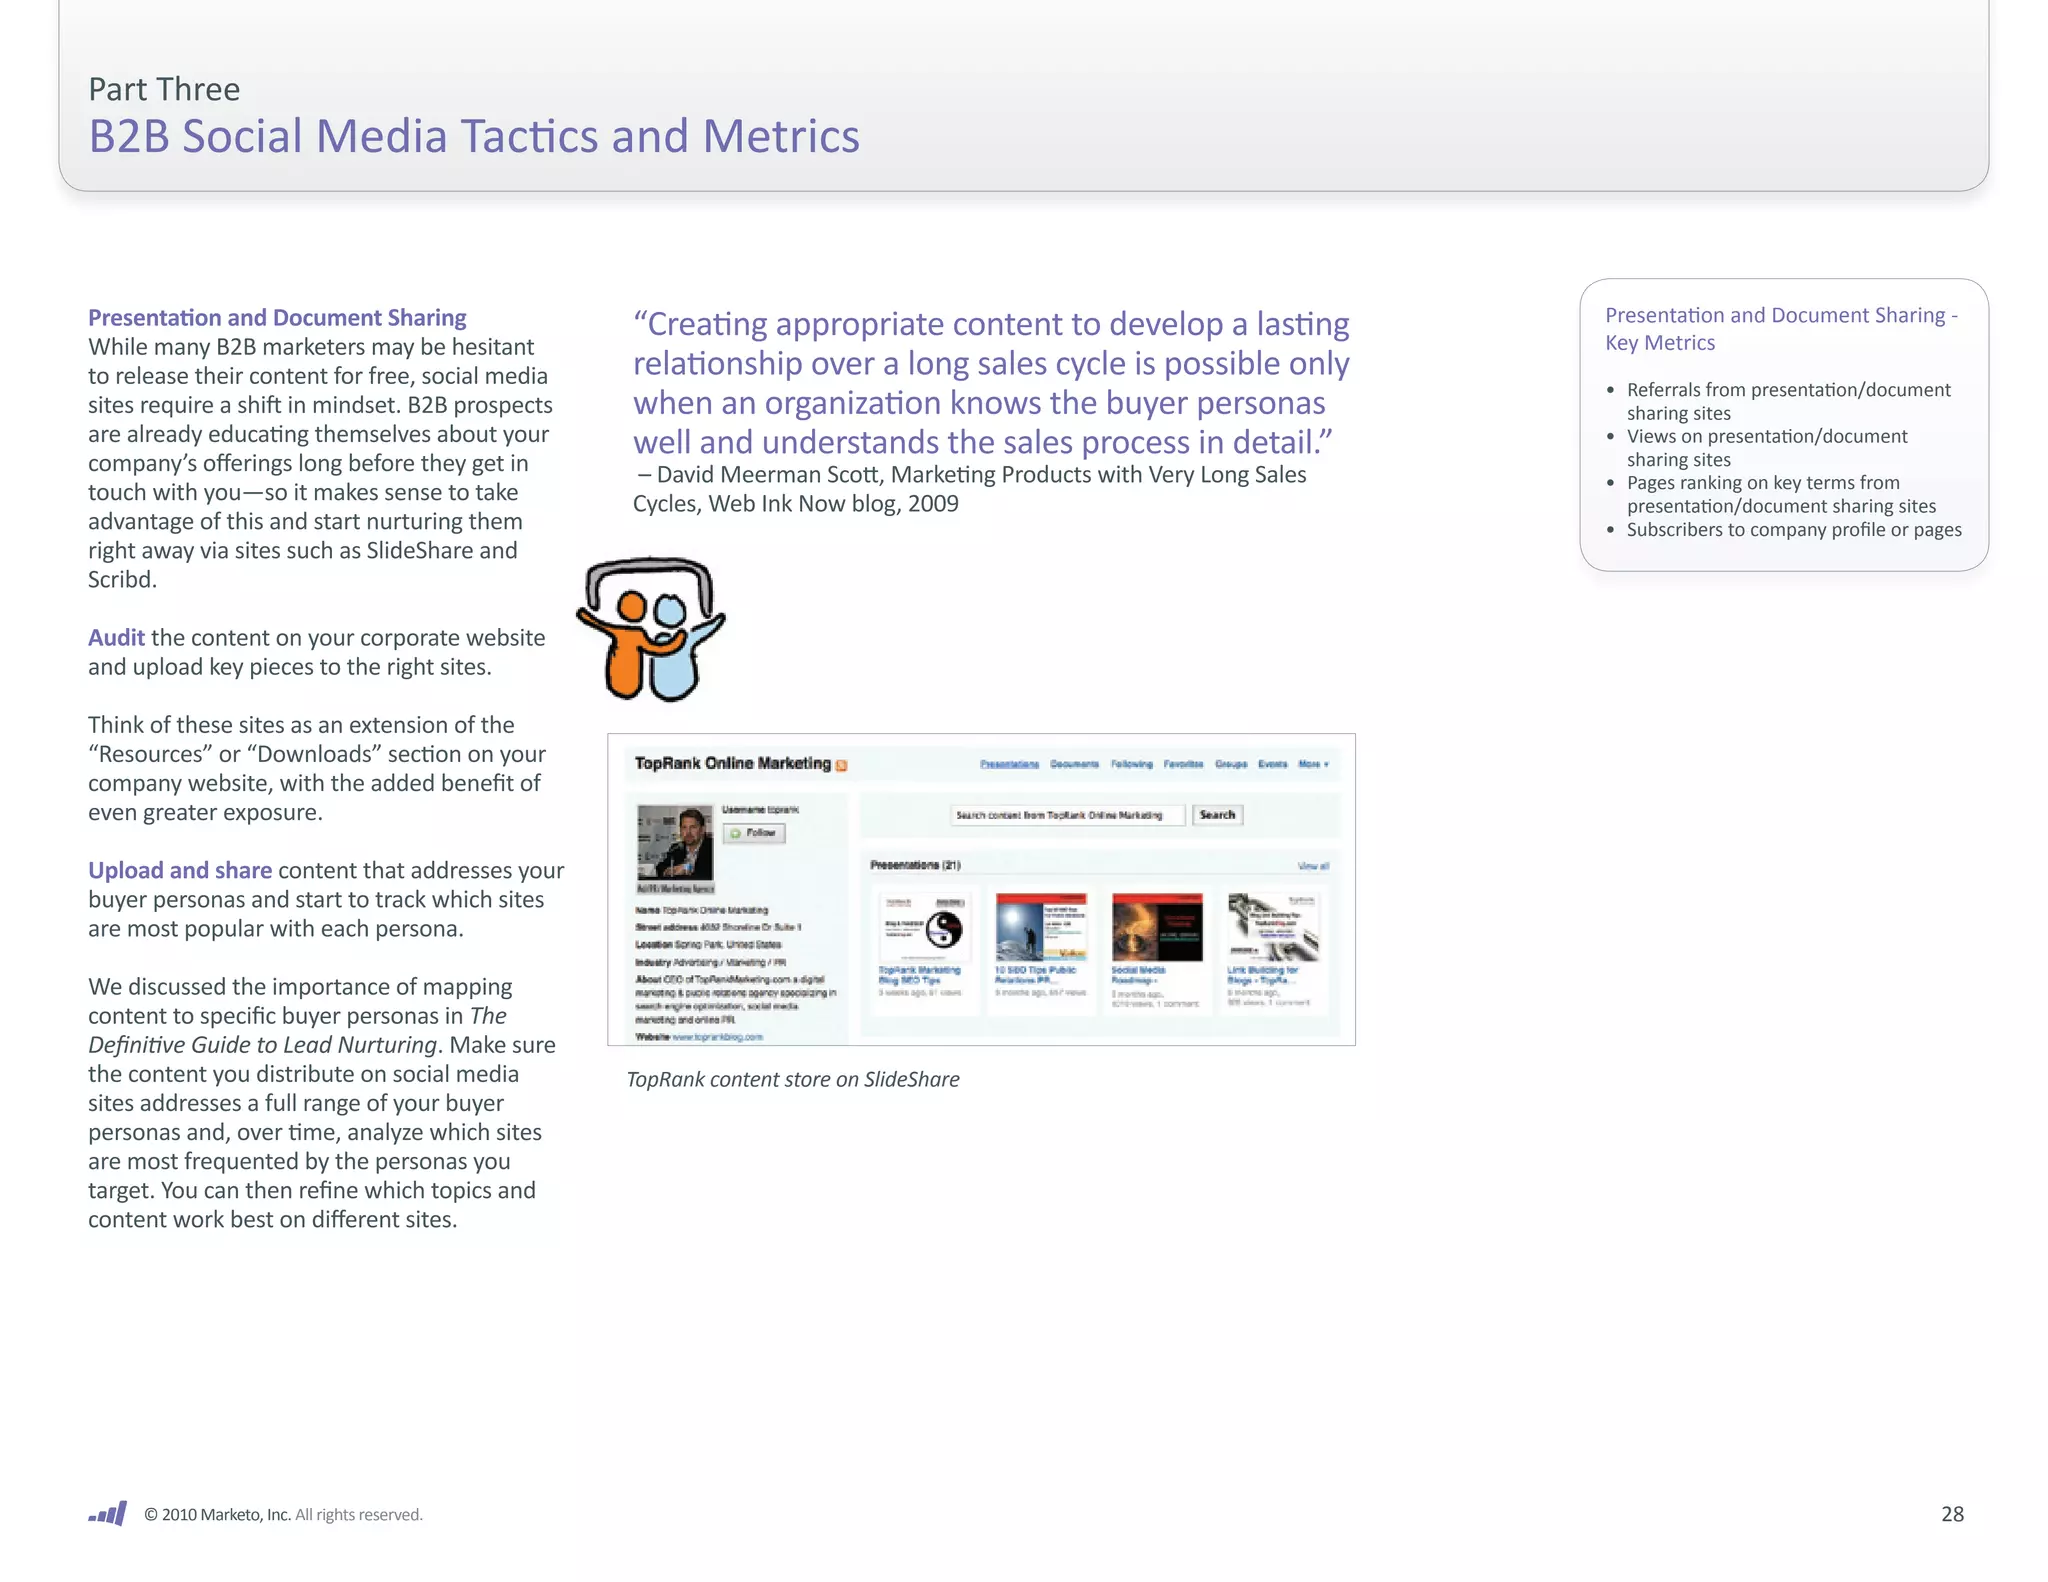
Task: Click the orange RSS feed icon
Action: coord(841,766)
